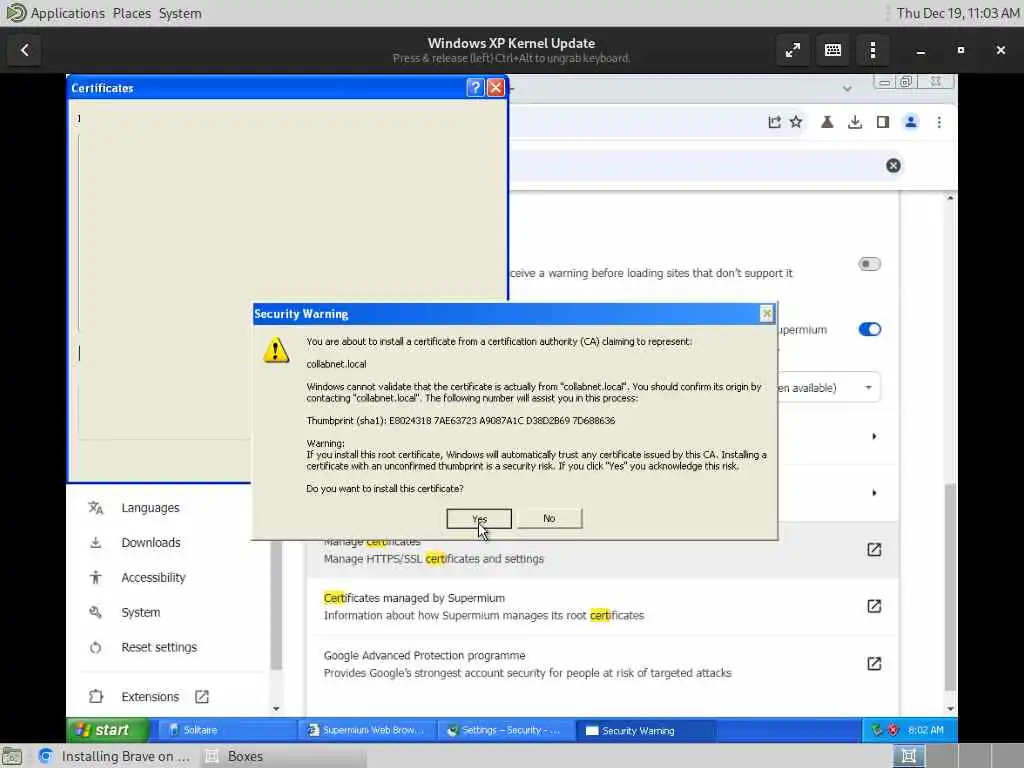
Task: Toggle browser side panel icon
Action: tap(883, 122)
